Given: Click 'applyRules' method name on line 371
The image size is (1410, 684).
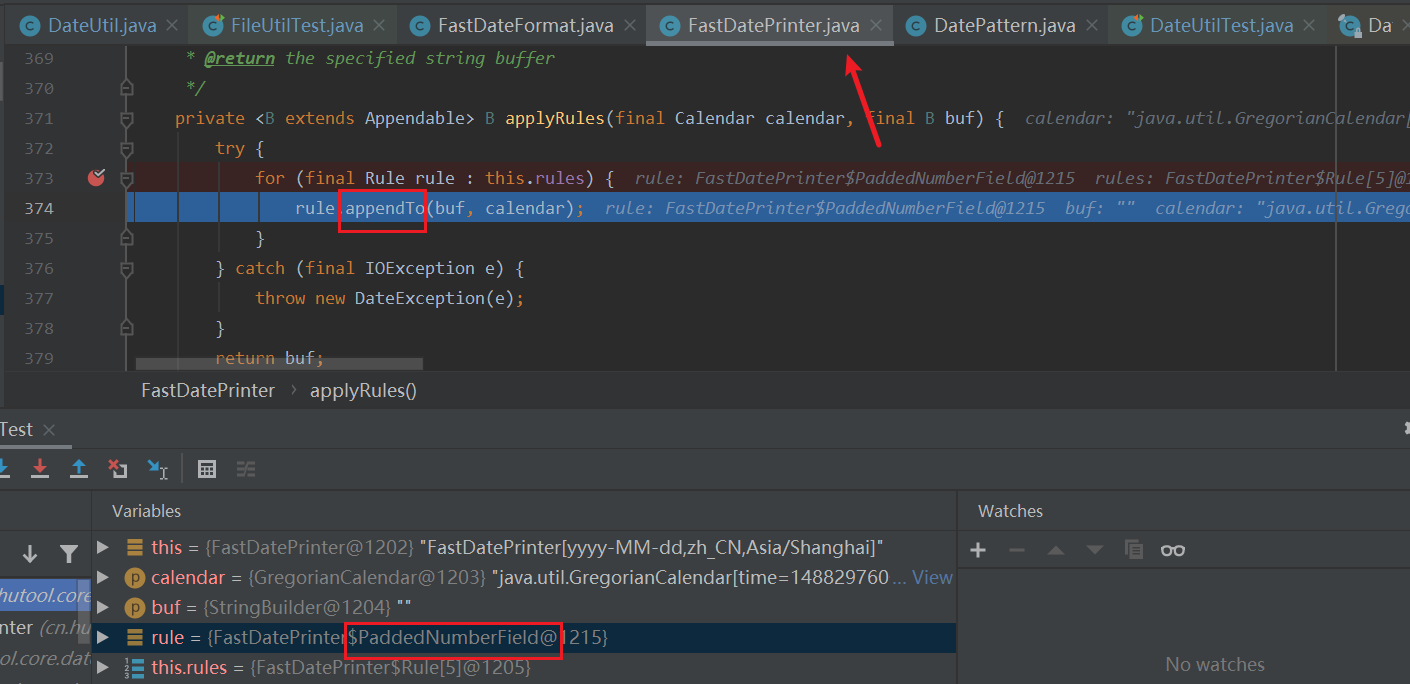Looking at the screenshot, I should [x=555, y=118].
